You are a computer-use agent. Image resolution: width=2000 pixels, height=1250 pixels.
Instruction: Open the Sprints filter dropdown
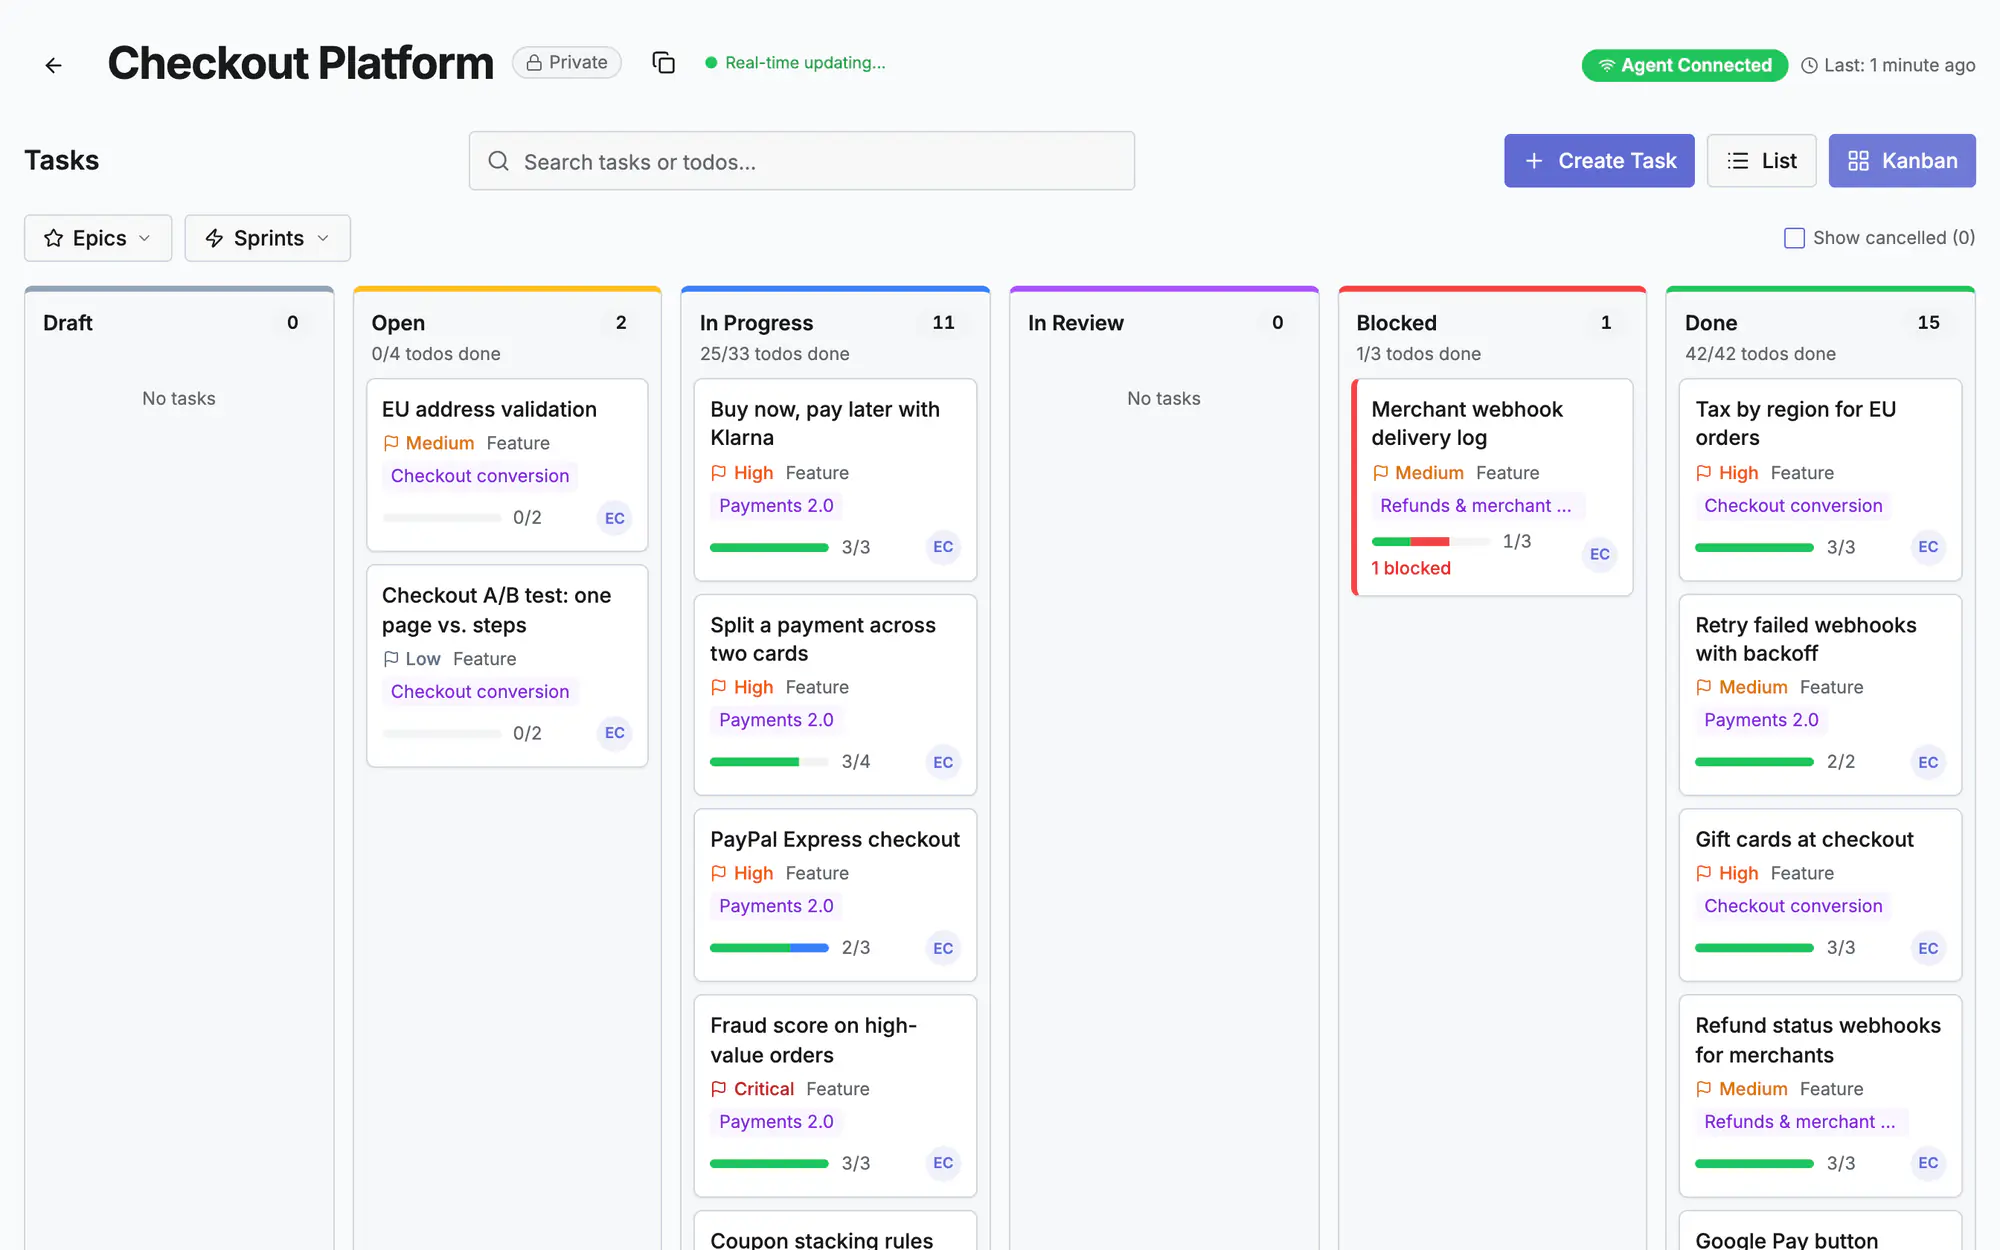[267, 238]
